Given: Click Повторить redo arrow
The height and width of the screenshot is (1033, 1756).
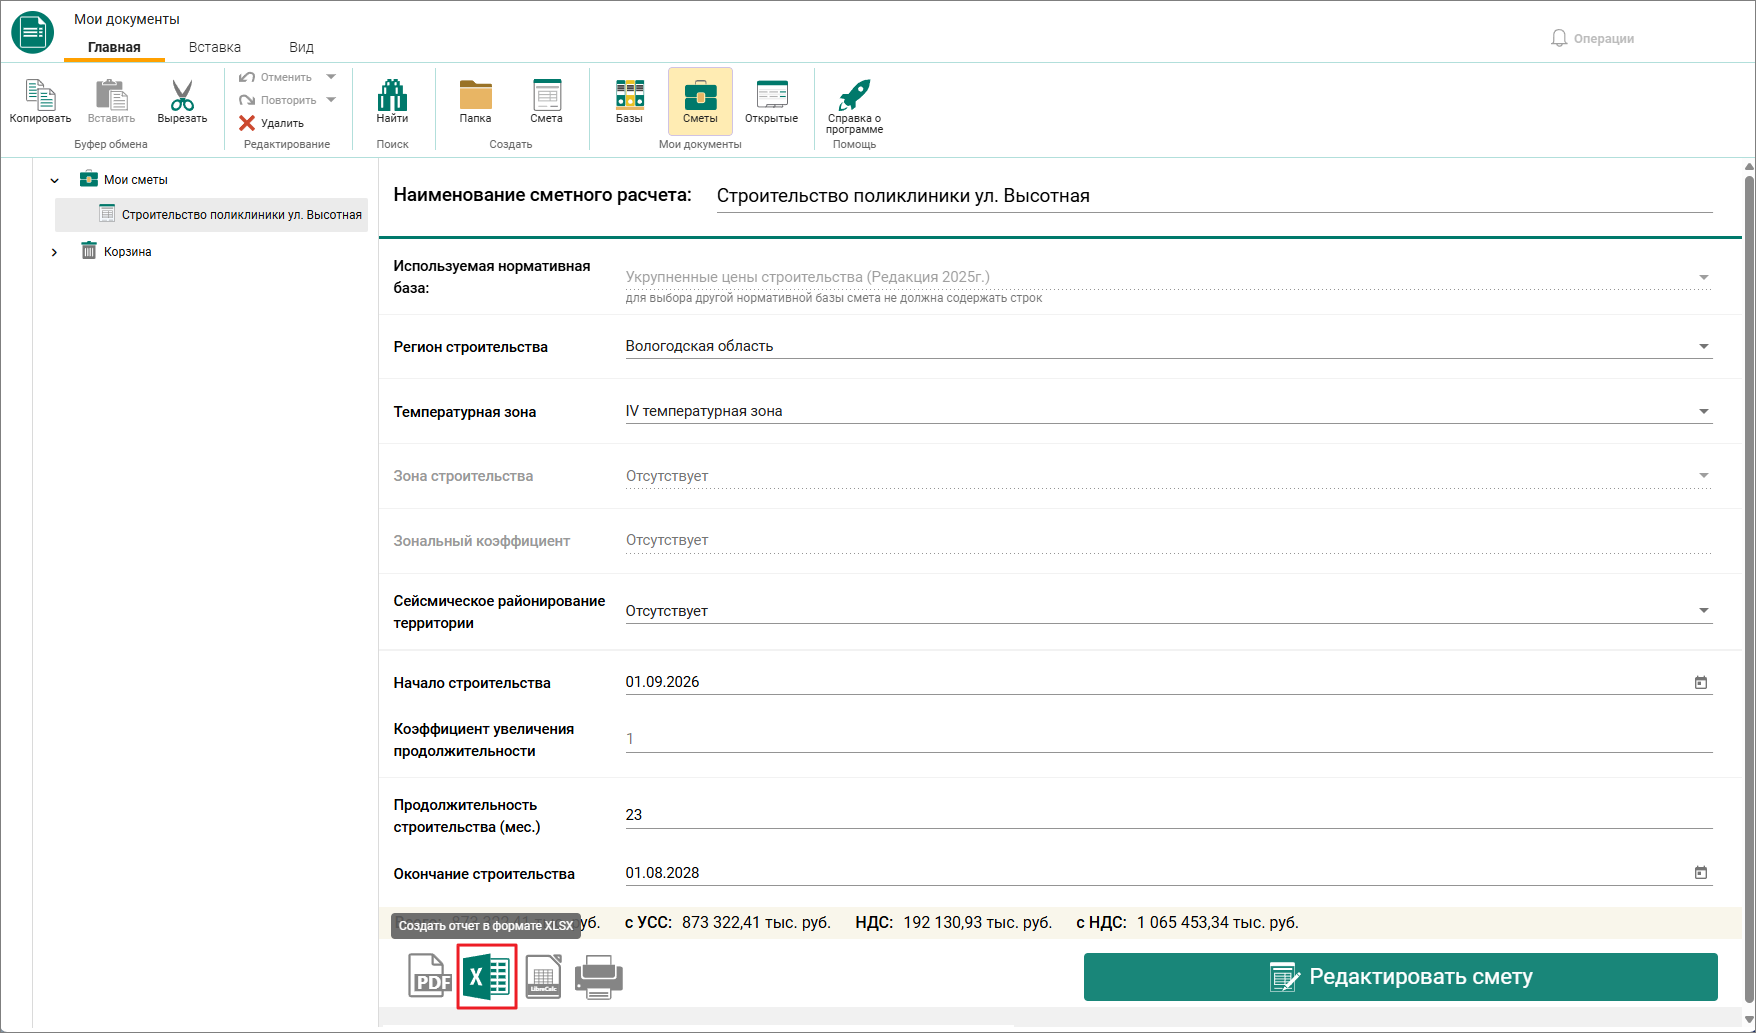Looking at the screenshot, I should 247,100.
